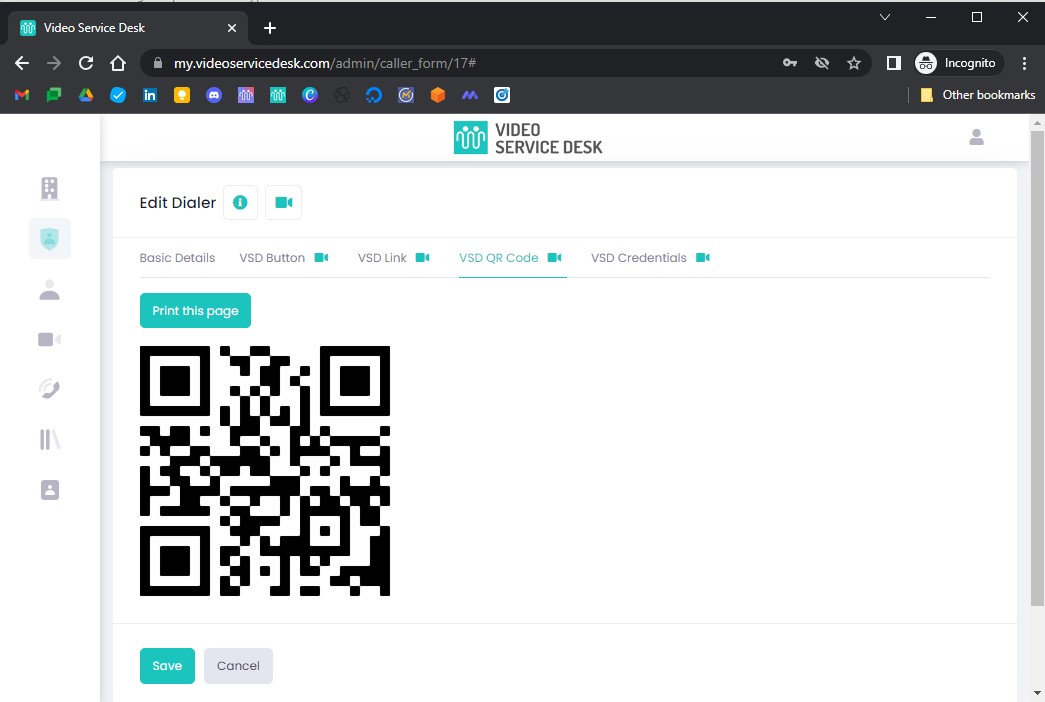
Task: Click the page vertical scrollbar
Action: pos(1037,367)
